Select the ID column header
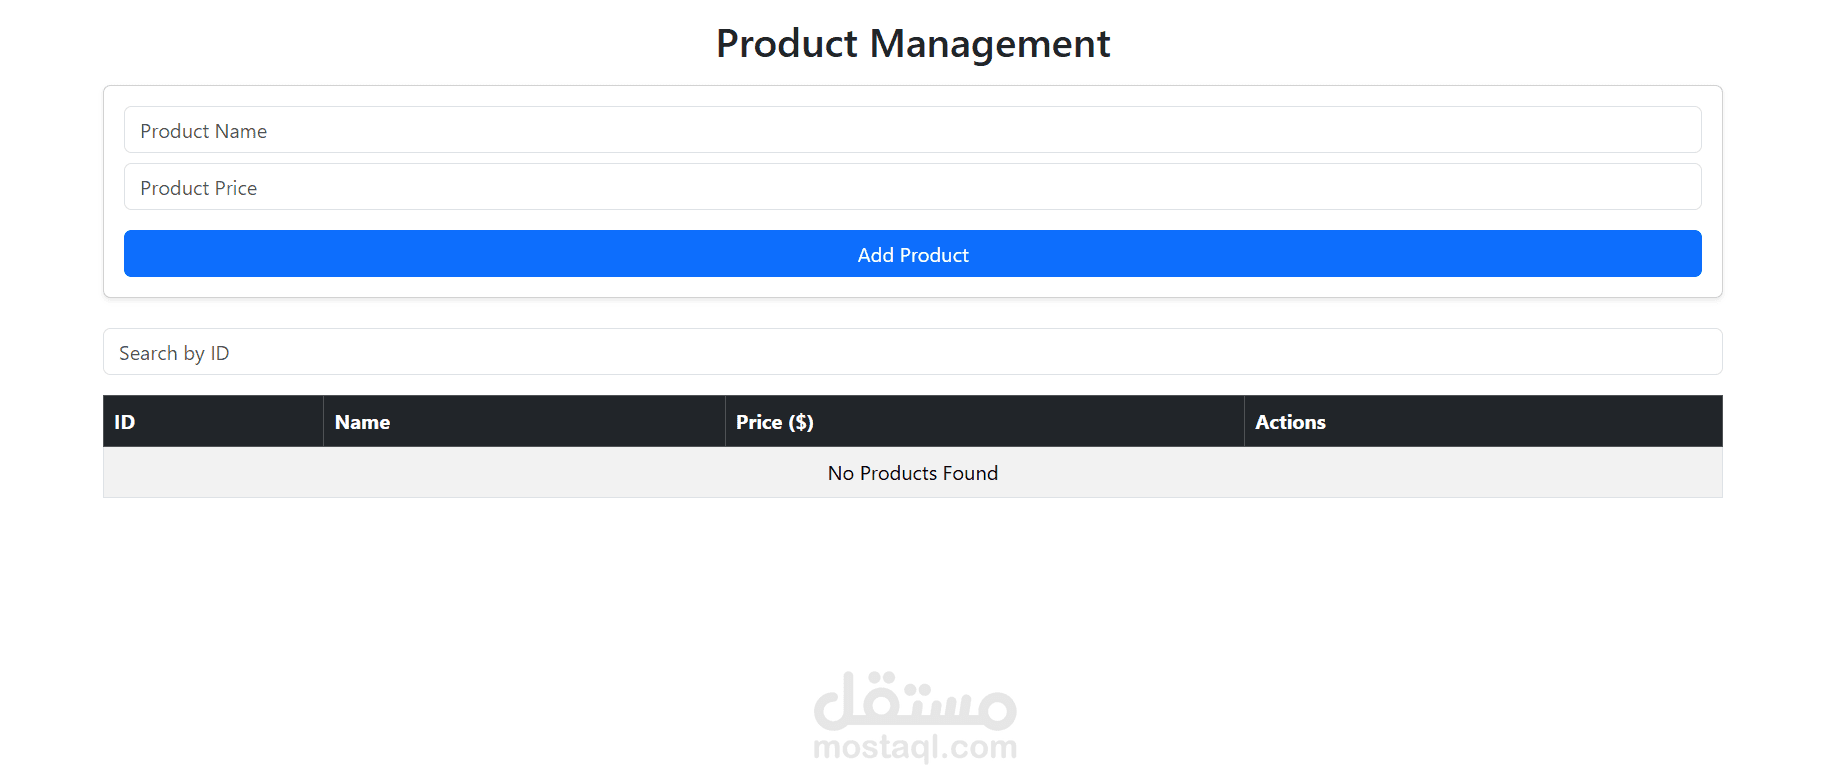The image size is (1832, 781). (x=125, y=422)
